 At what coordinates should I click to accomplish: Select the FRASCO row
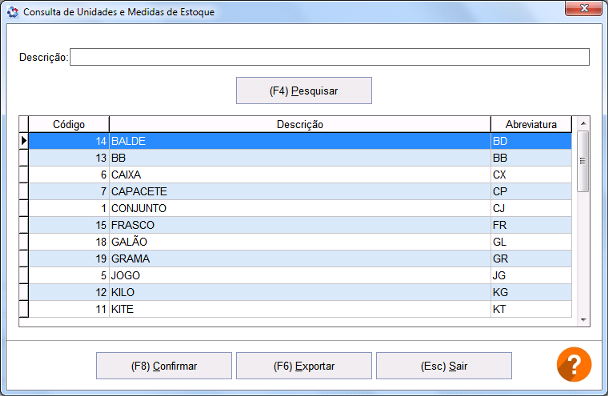(300, 225)
